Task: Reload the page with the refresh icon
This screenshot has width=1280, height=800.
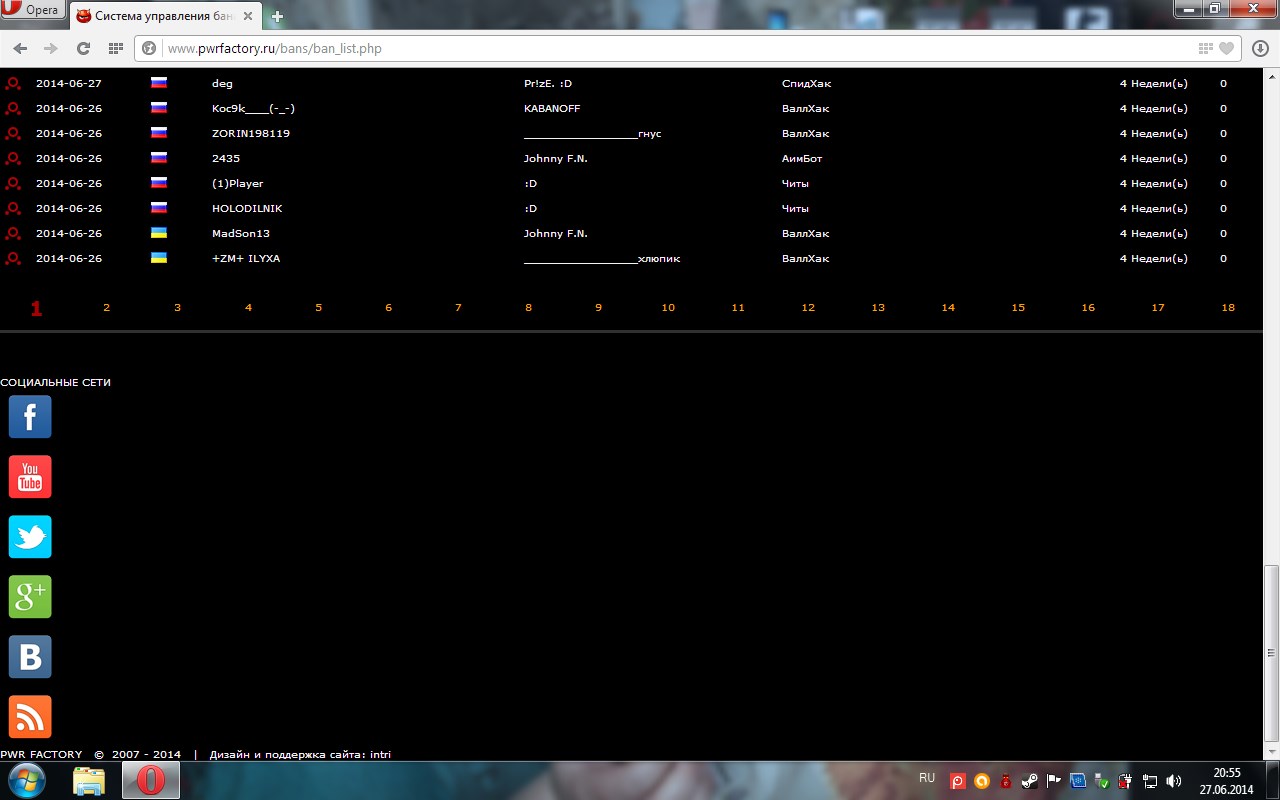Action: click(x=83, y=48)
